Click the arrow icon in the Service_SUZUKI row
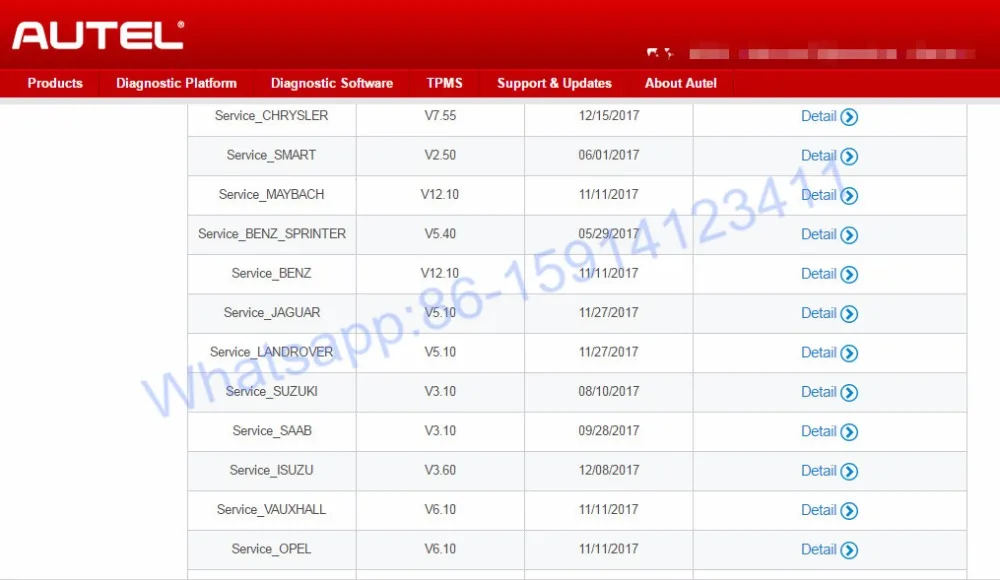Screen dimensions: 1000x580 point(849,393)
